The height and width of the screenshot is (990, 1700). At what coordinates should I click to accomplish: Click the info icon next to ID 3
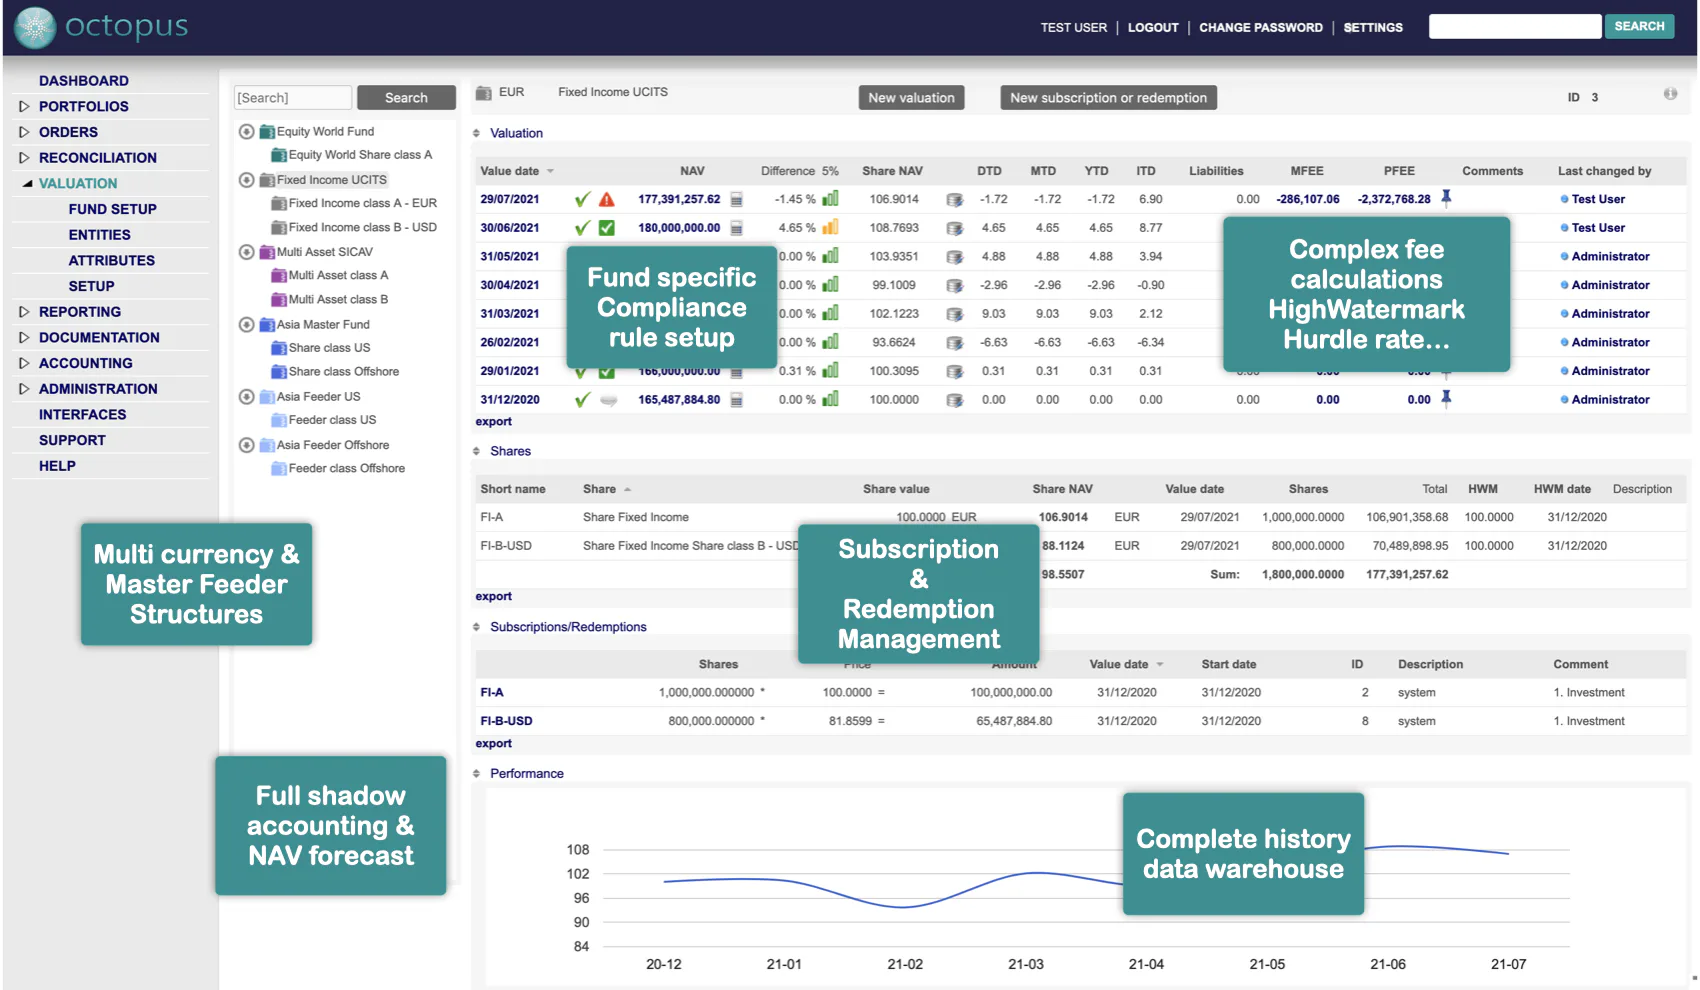coord(1670,92)
